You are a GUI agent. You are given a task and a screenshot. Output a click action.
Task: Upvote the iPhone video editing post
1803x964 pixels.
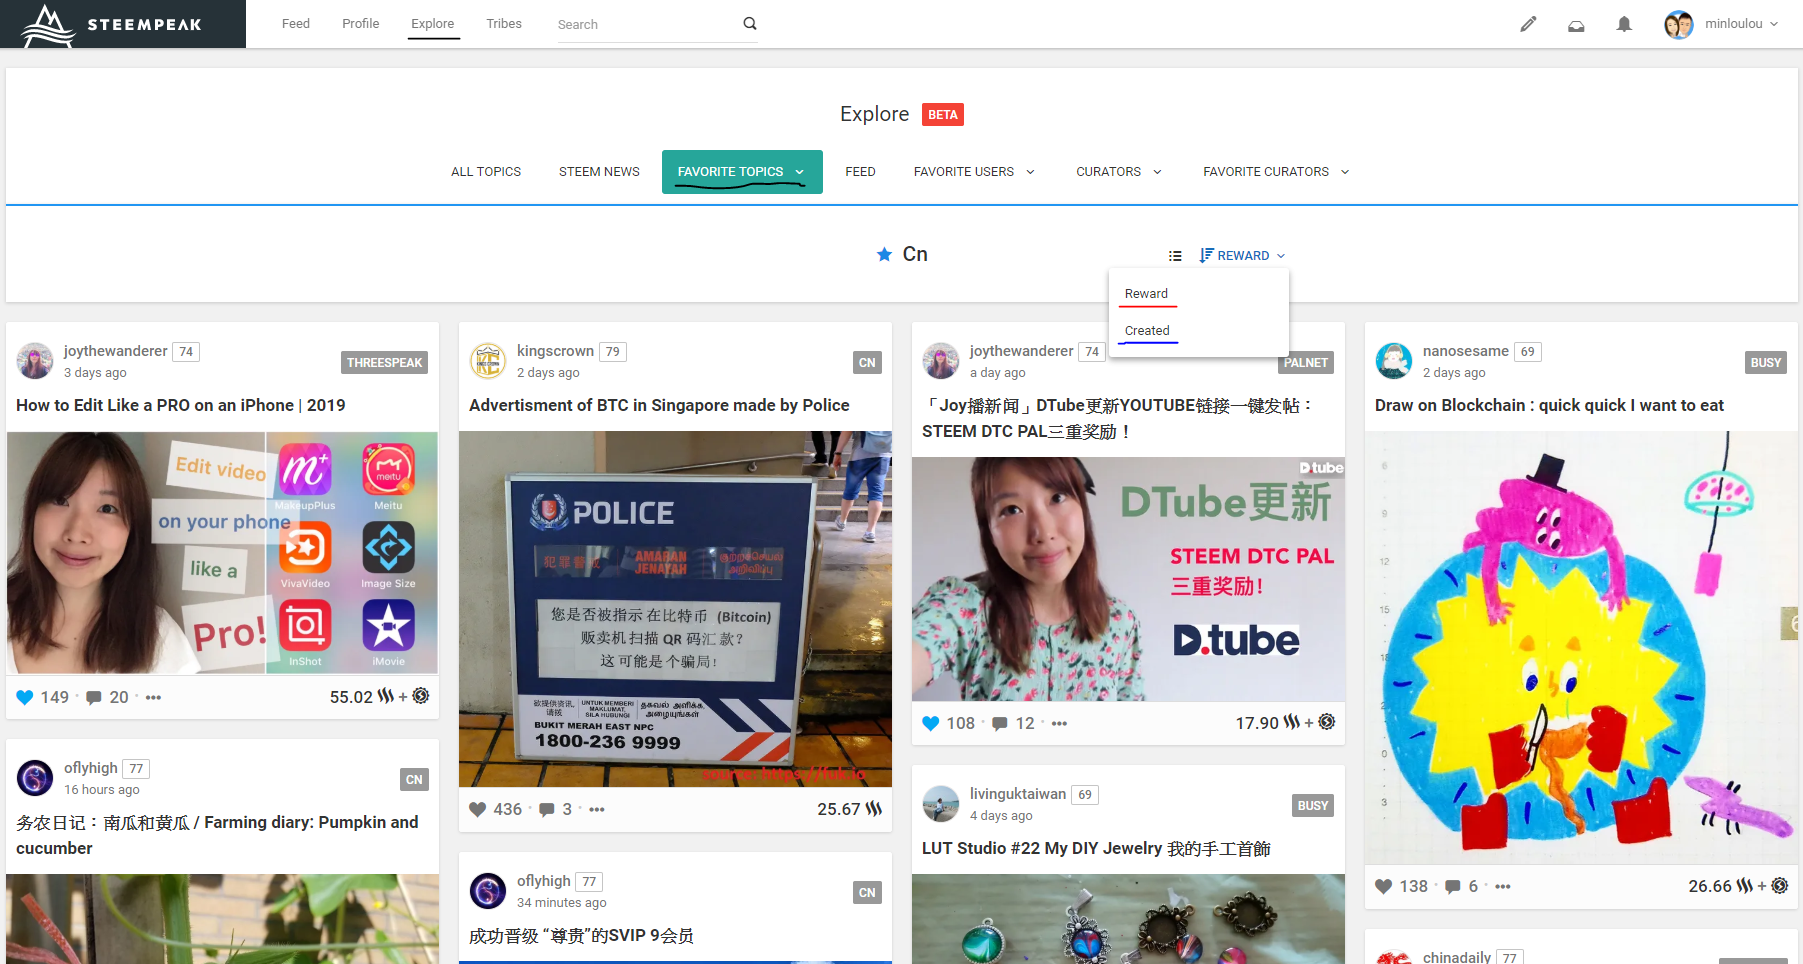(x=26, y=697)
